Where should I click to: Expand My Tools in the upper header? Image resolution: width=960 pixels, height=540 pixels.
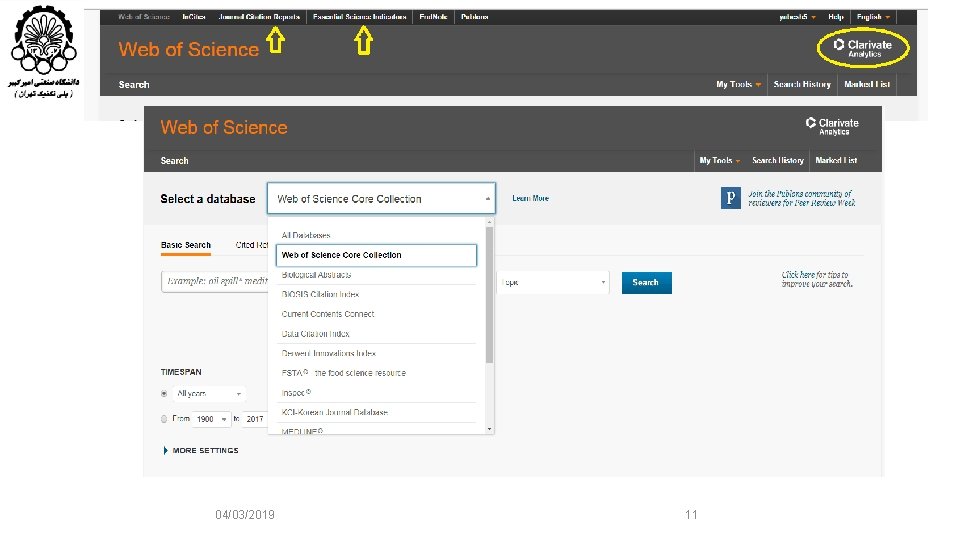[x=738, y=84]
